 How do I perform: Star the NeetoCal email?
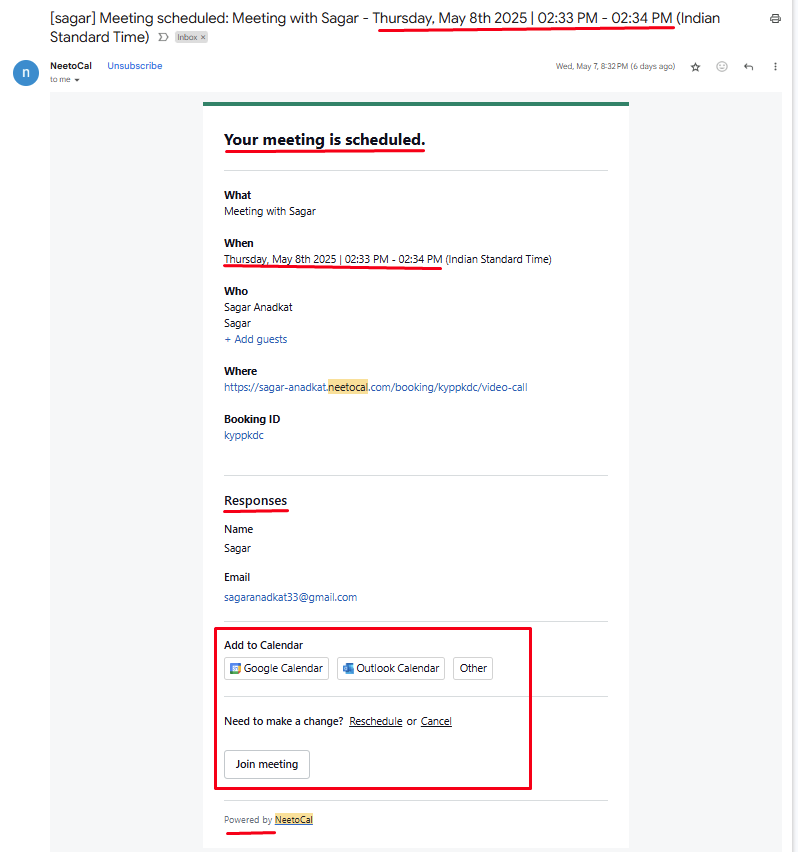pos(695,67)
